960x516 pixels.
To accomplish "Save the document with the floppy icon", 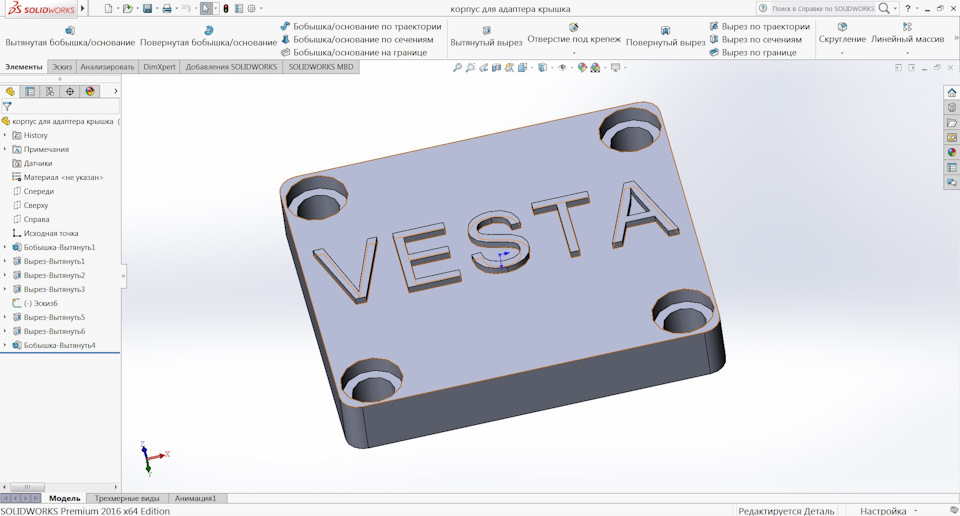I will (148, 9).
